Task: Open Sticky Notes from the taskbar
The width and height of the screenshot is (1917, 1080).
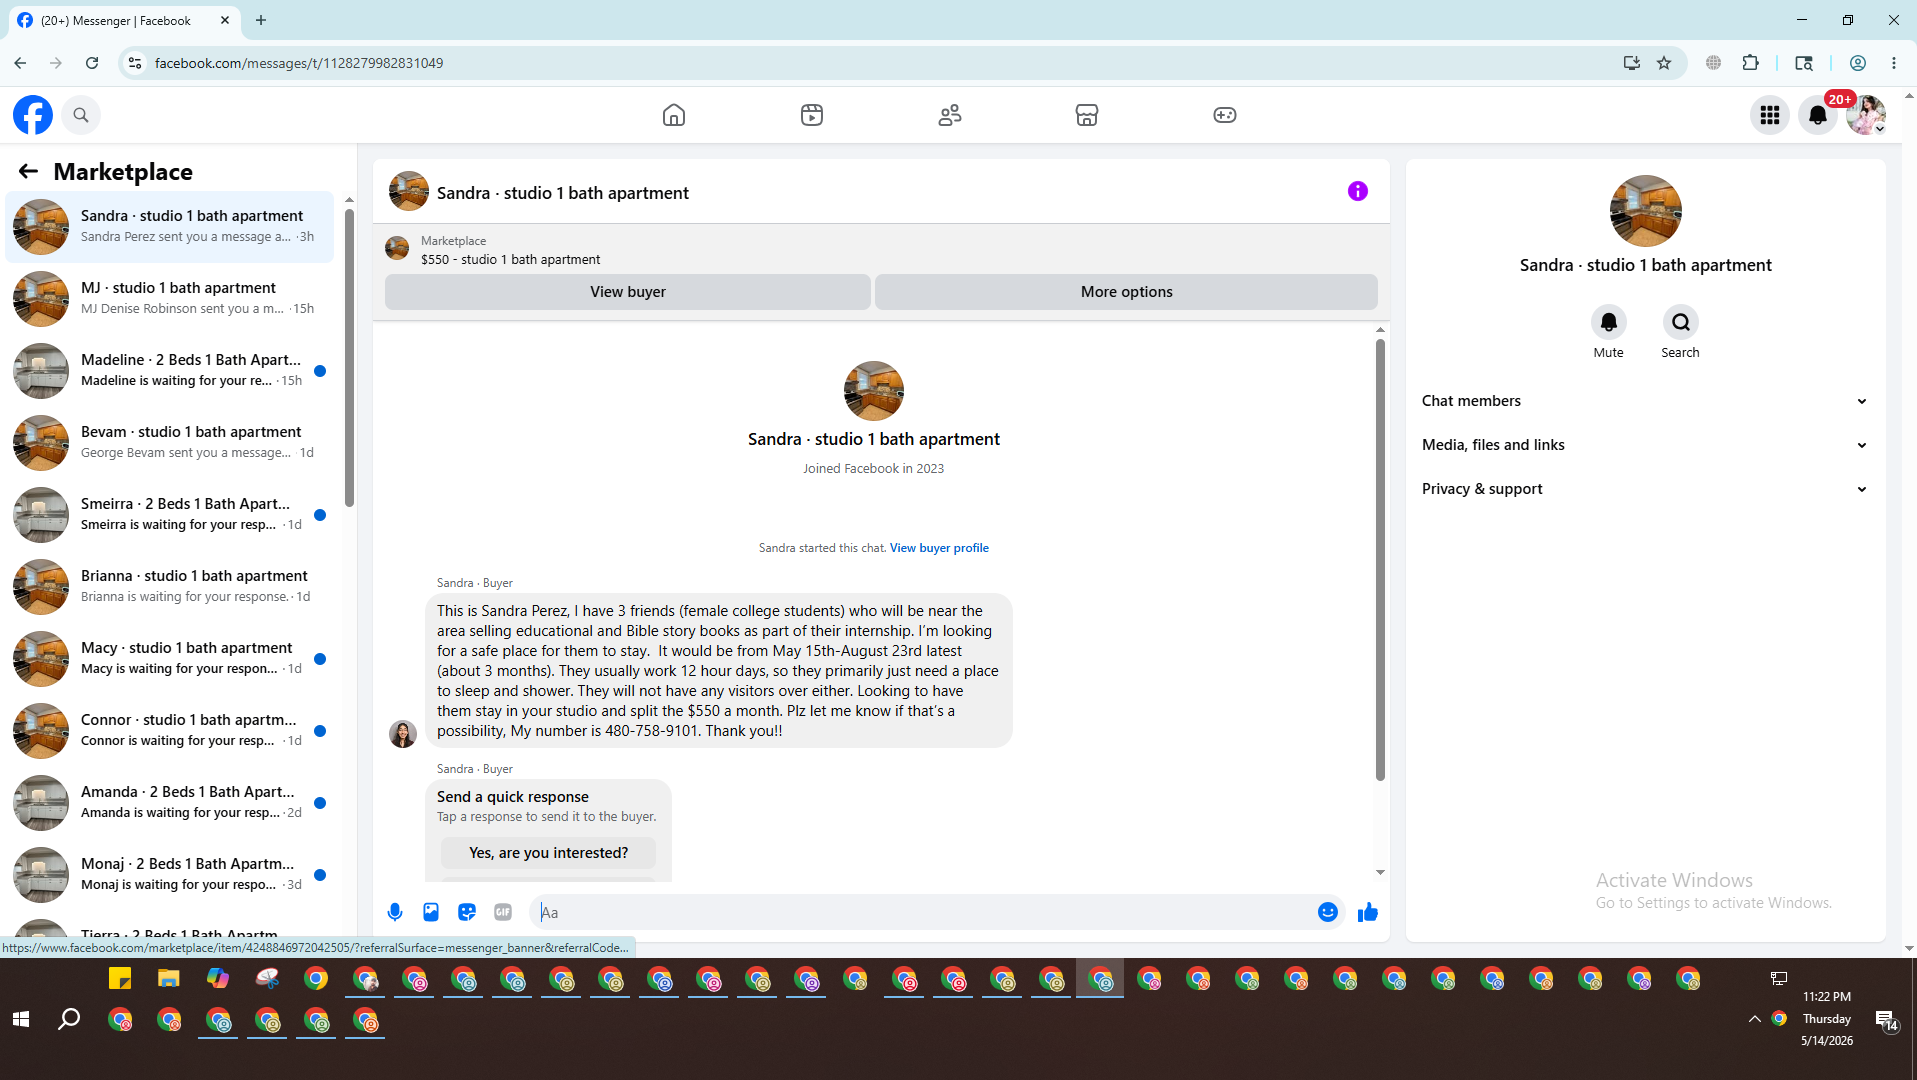Action: click(x=120, y=979)
